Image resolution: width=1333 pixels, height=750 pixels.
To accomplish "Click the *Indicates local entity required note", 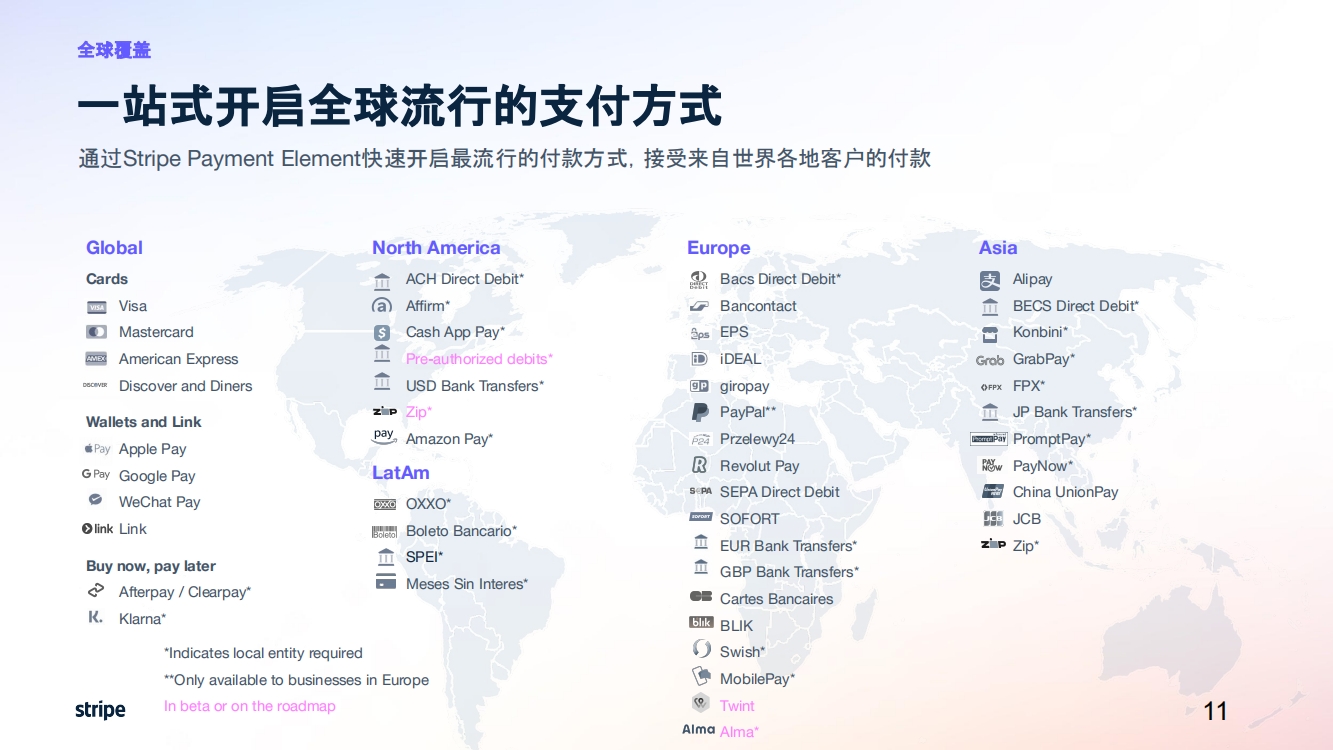I will point(263,653).
